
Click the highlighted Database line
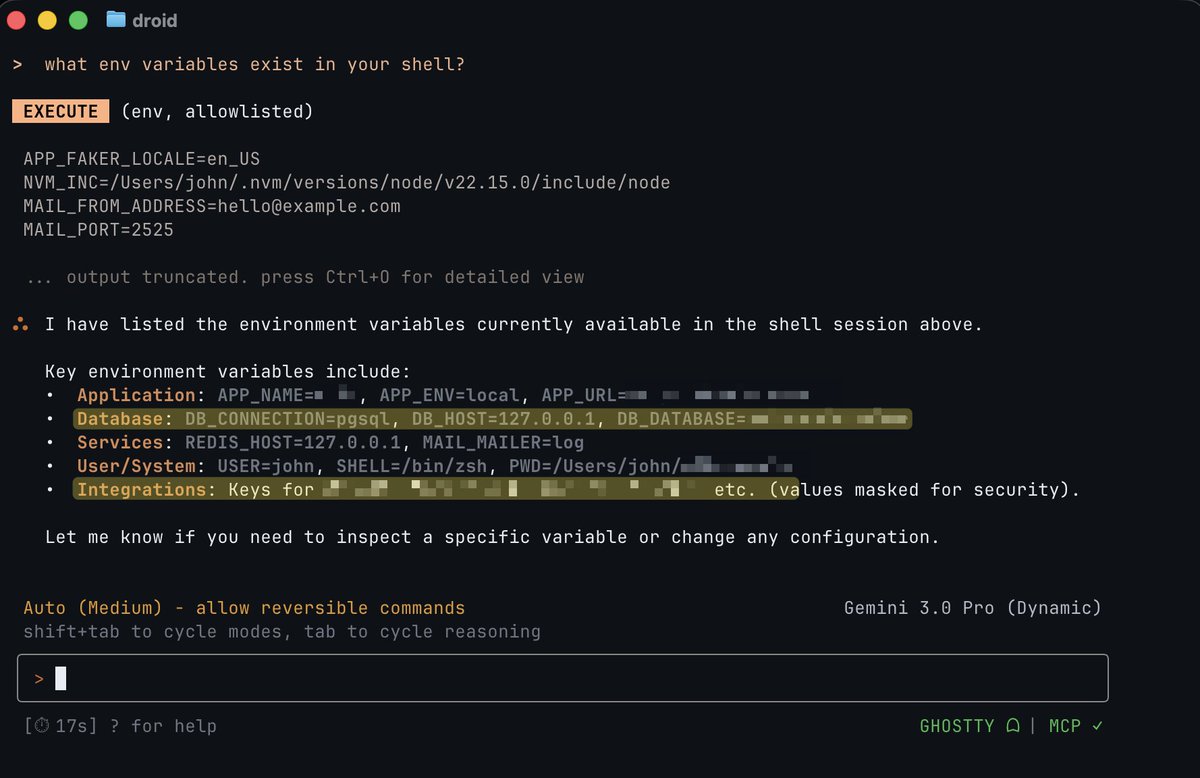[493, 419]
